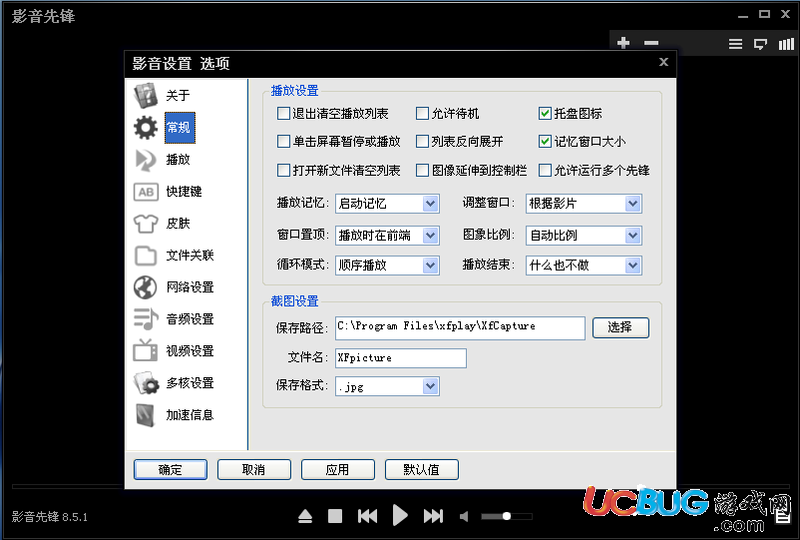The width and height of the screenshot is (800, 540).
Task: Open the 窗口置顶 dropdown
Action: coord(387,235)
